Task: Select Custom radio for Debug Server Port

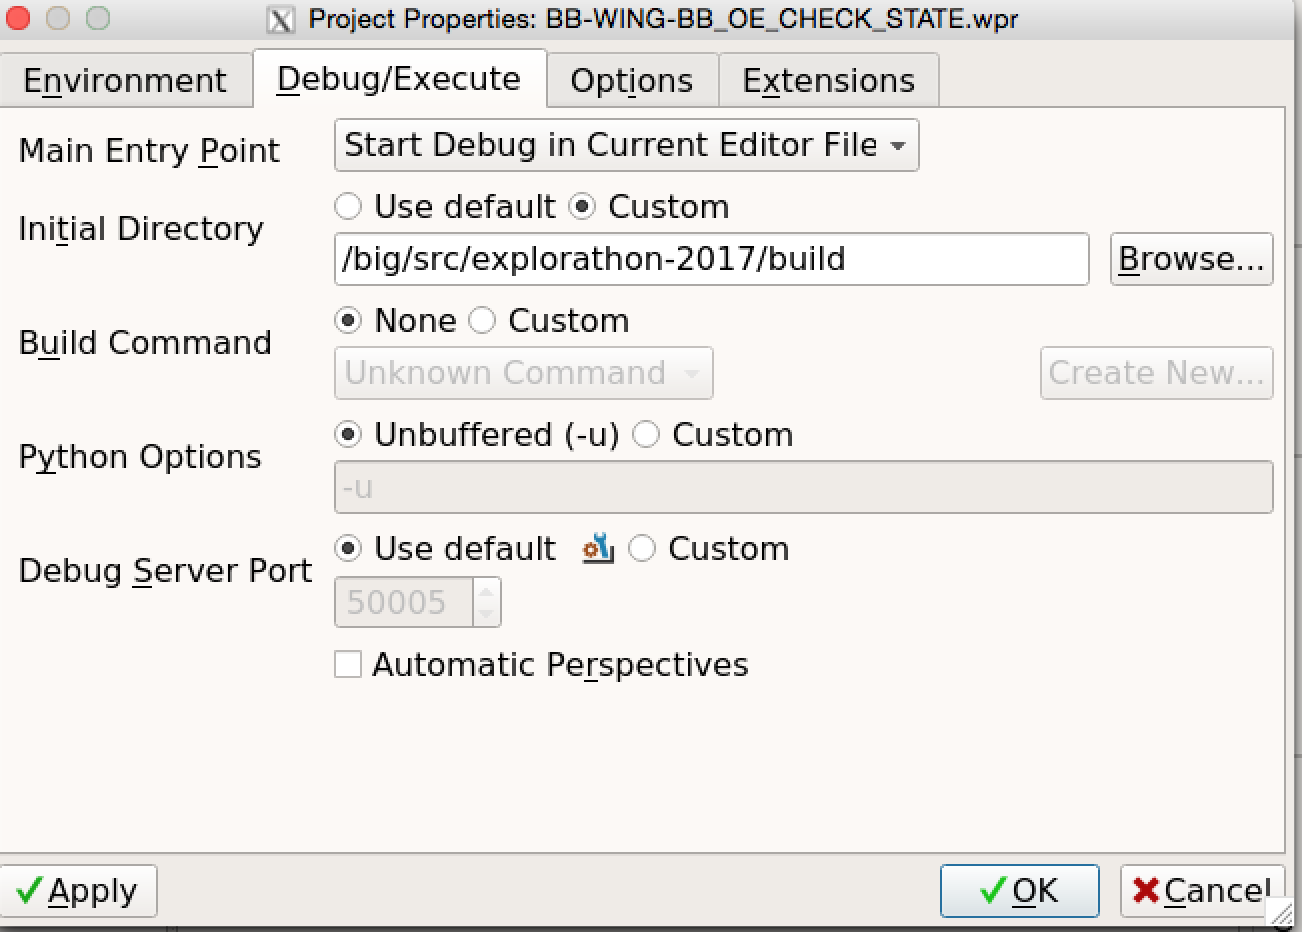Action: point(642,549)
